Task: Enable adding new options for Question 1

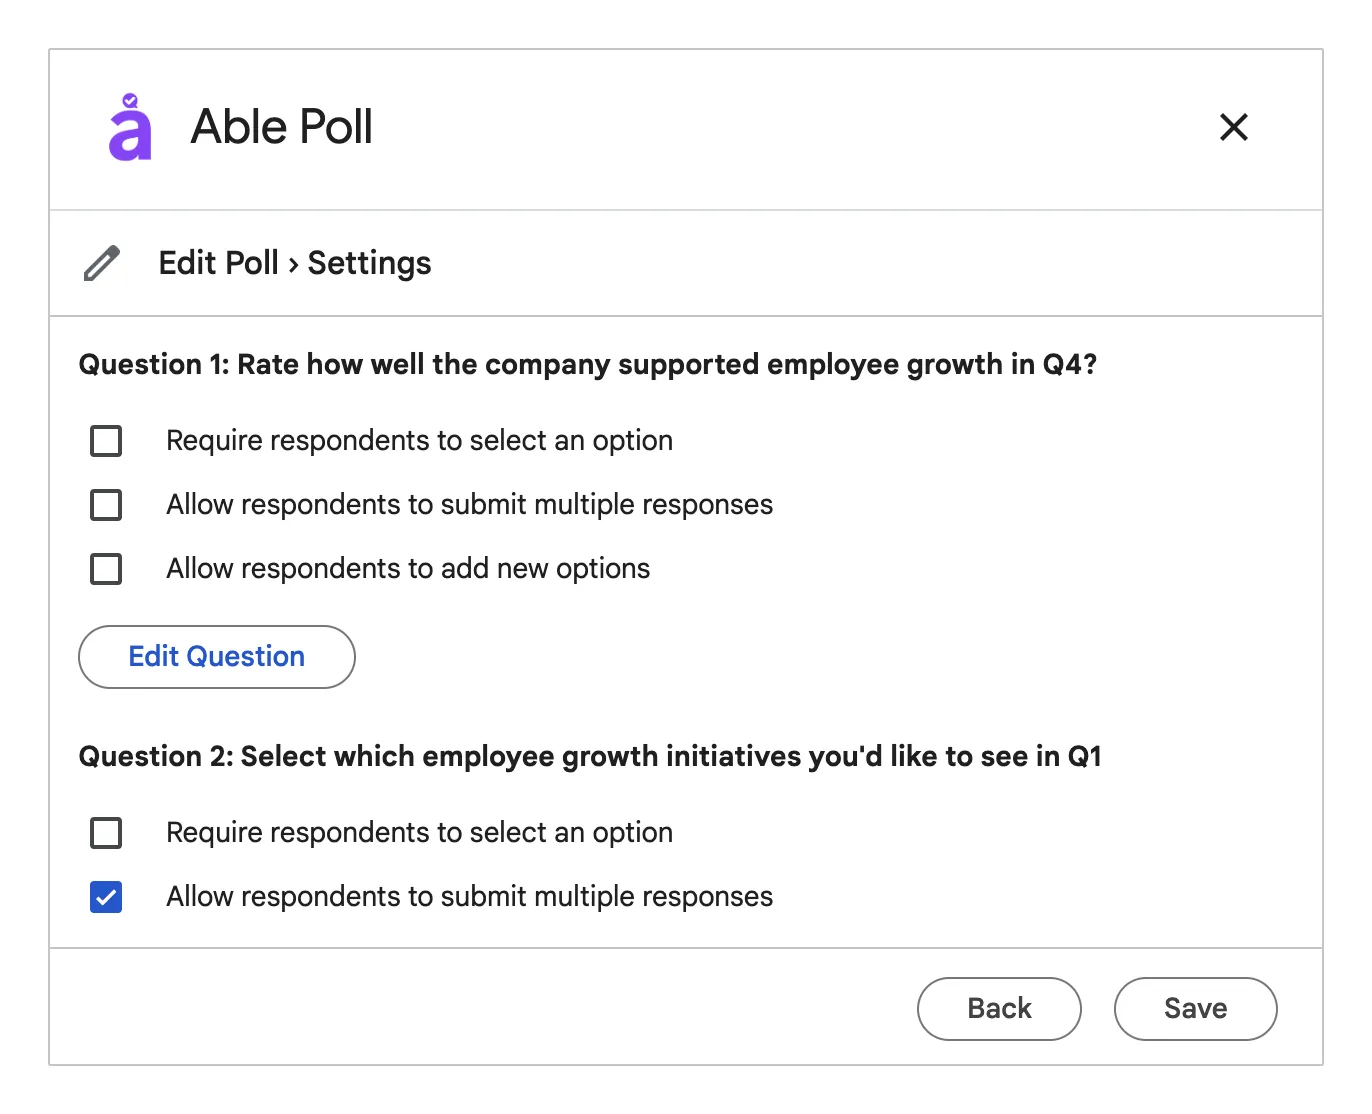Action: tap(105, 568)
